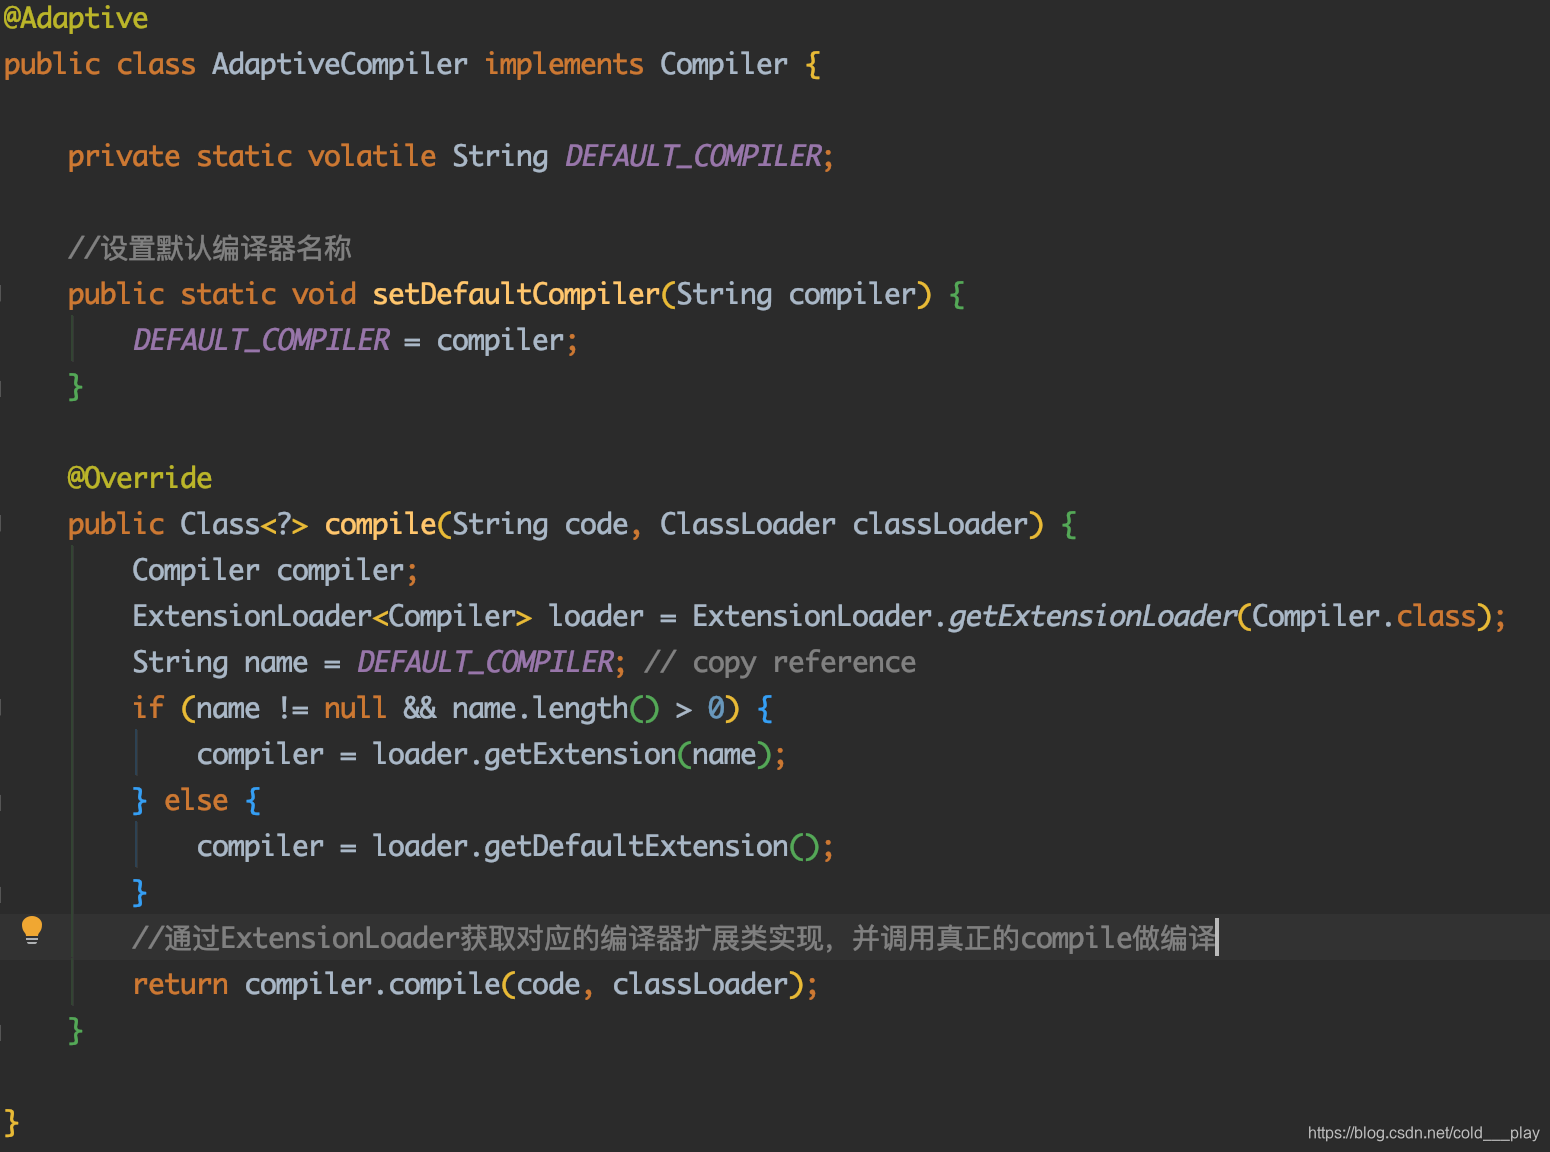
Task: Click DEFAULT_COMPILER in the field declaration
Action: click(x=694, y=156)
